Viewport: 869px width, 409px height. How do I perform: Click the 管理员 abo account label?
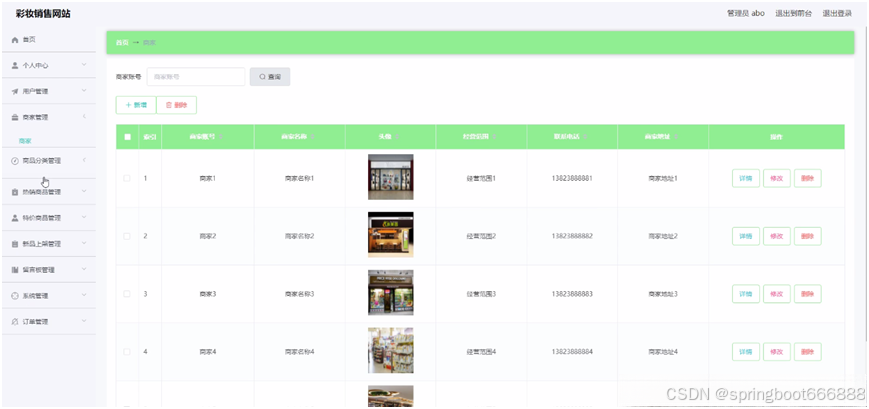[746, 13]
